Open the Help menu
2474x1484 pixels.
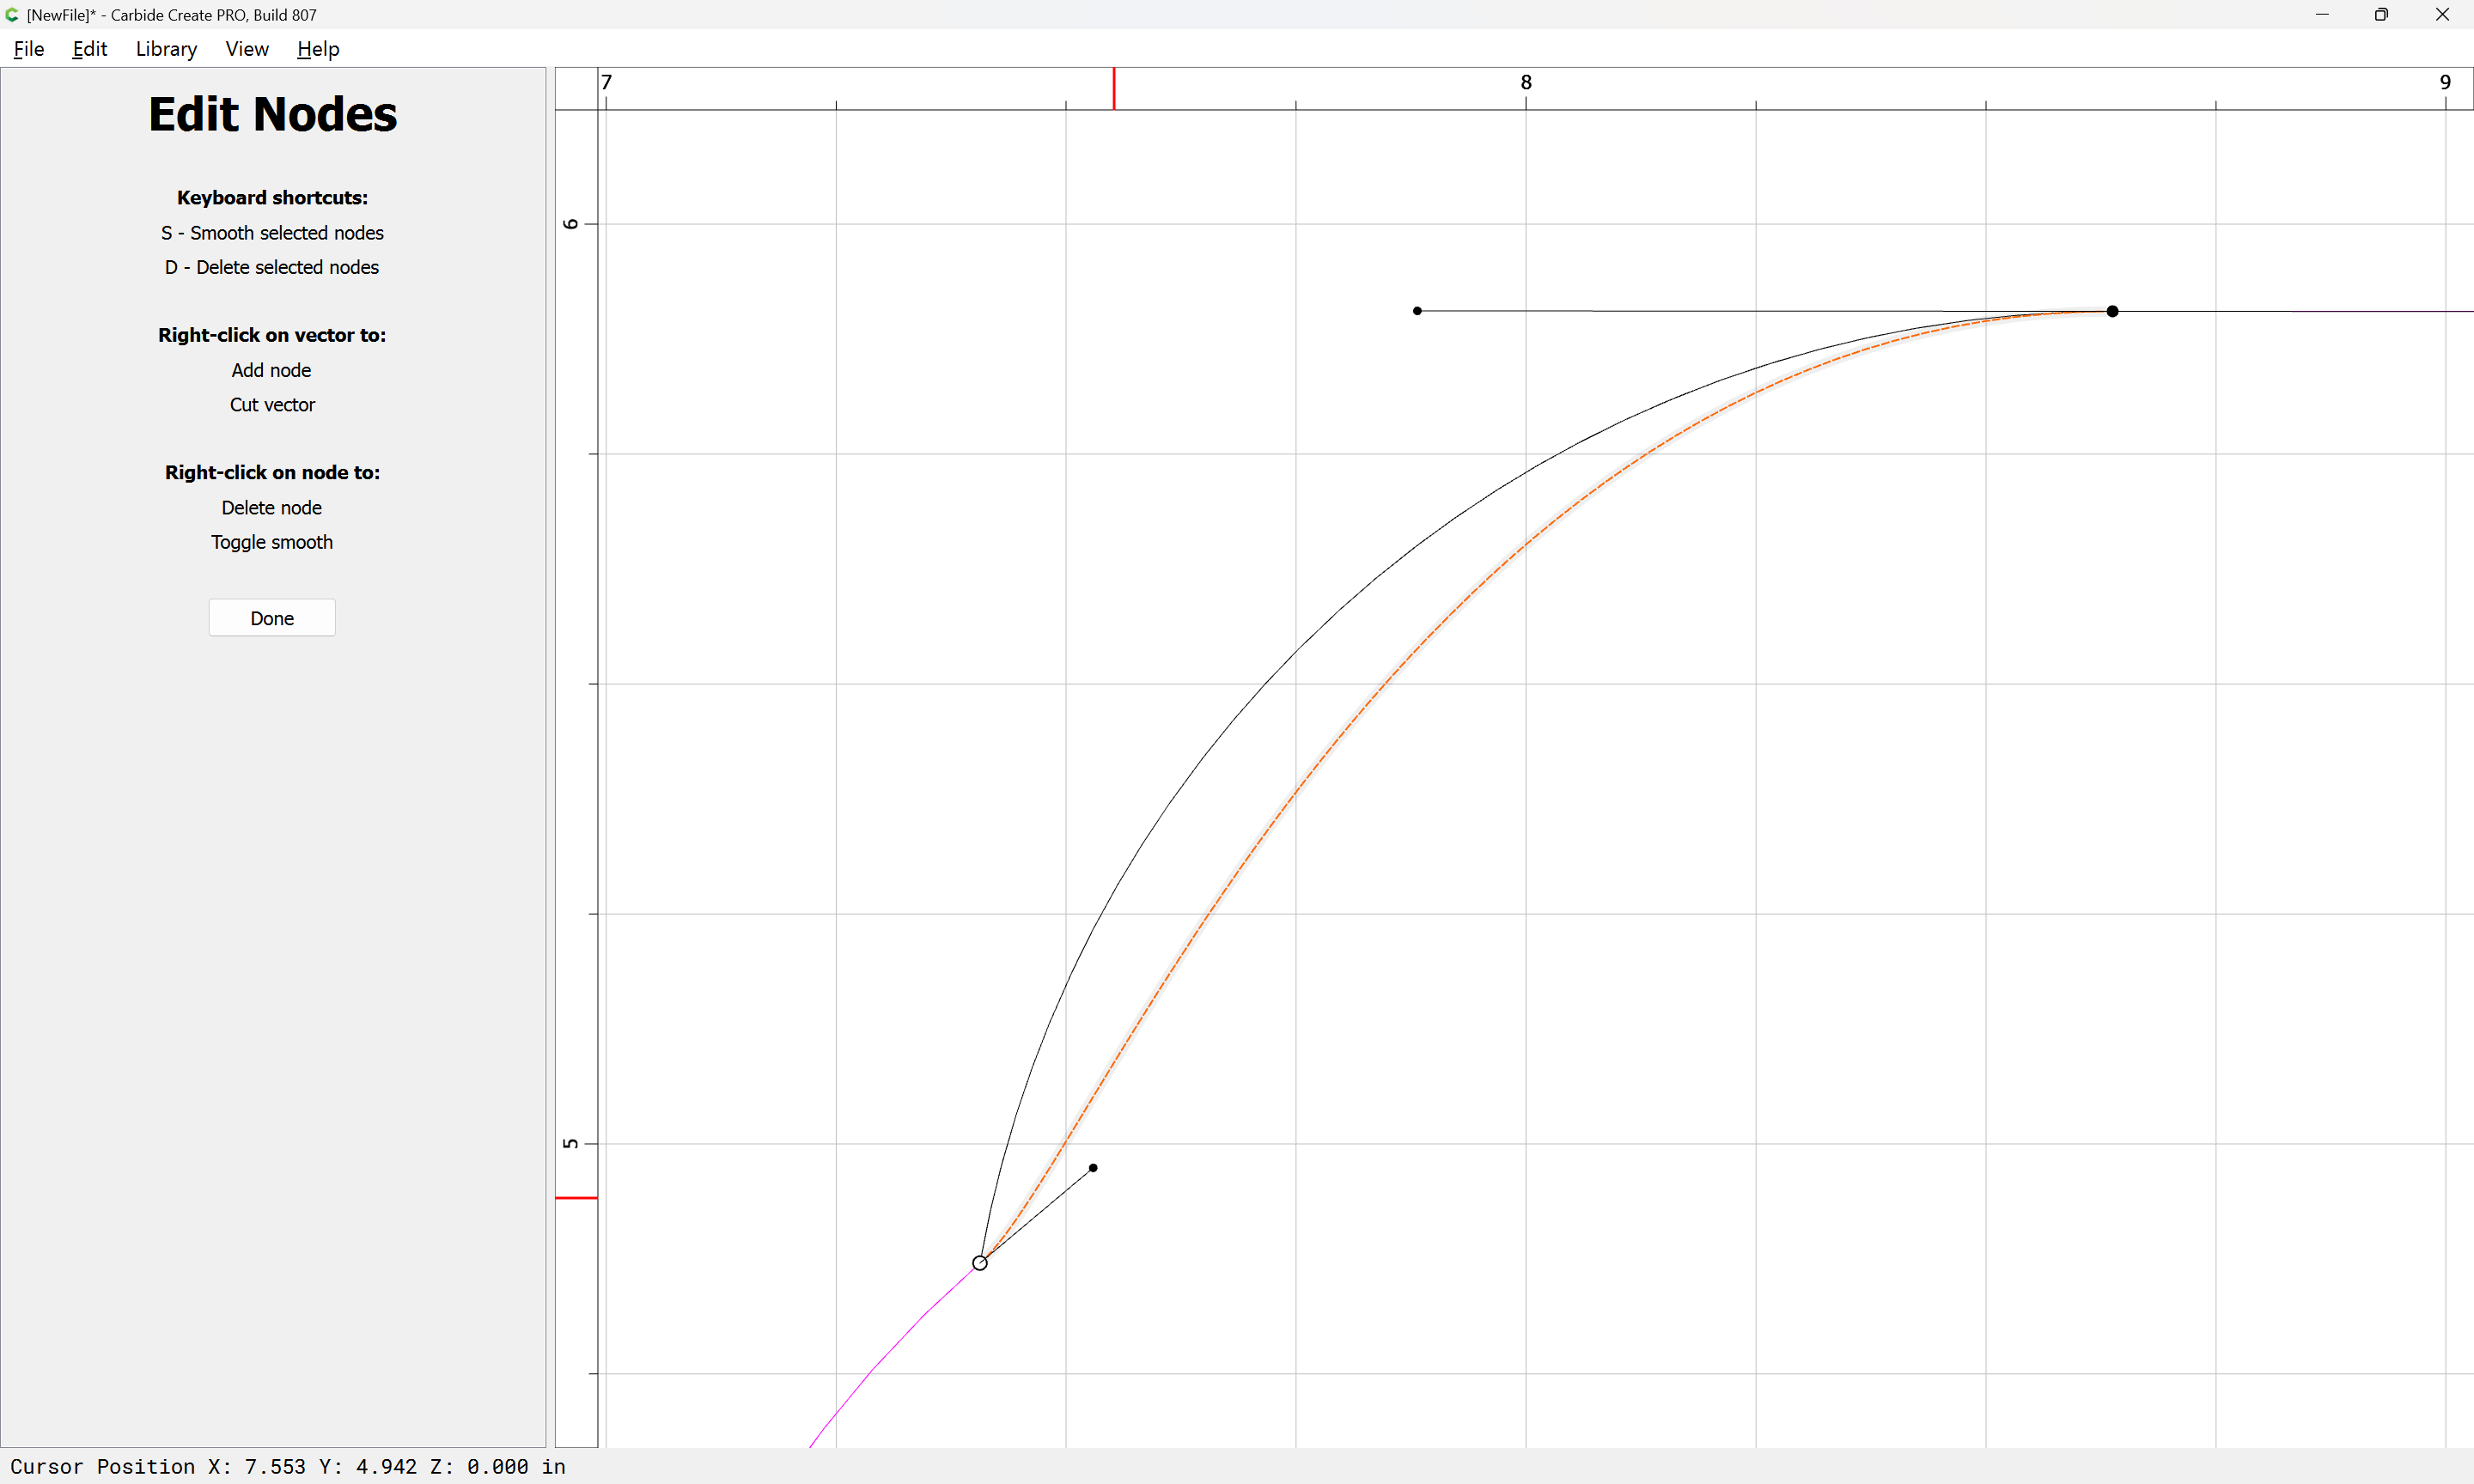click(x=318, y=49)
